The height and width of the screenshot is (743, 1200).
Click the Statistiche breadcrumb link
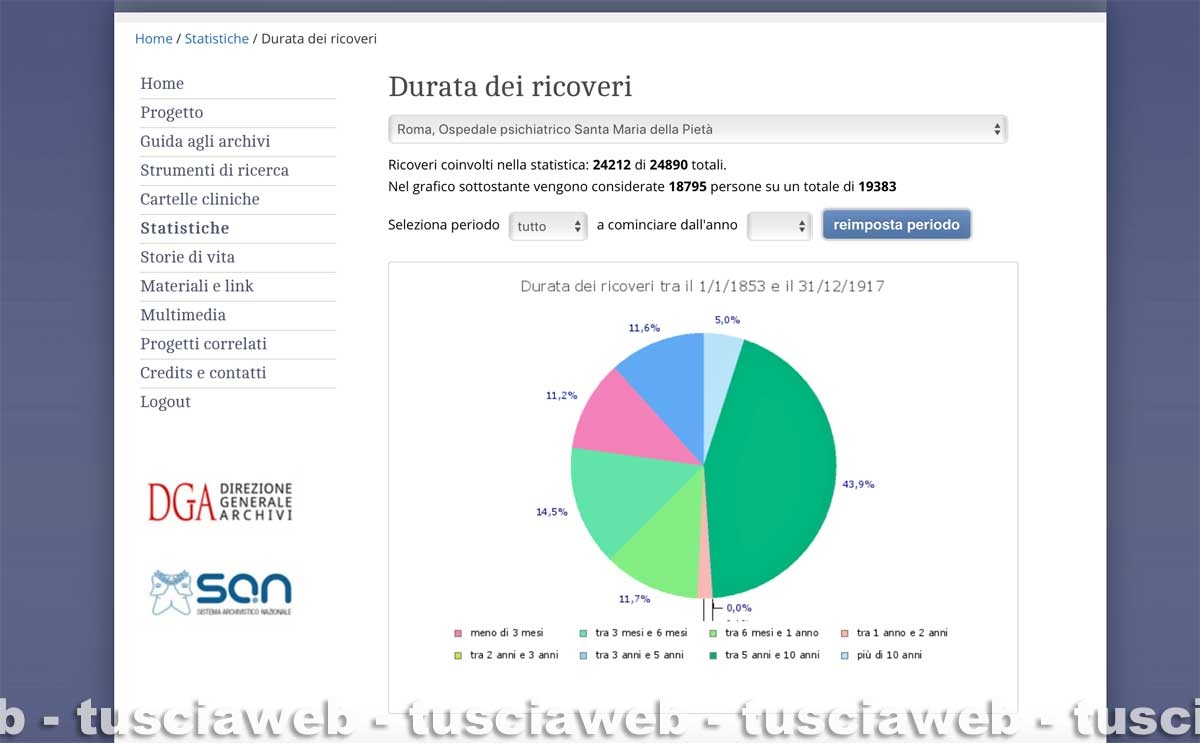click(216, 39)
